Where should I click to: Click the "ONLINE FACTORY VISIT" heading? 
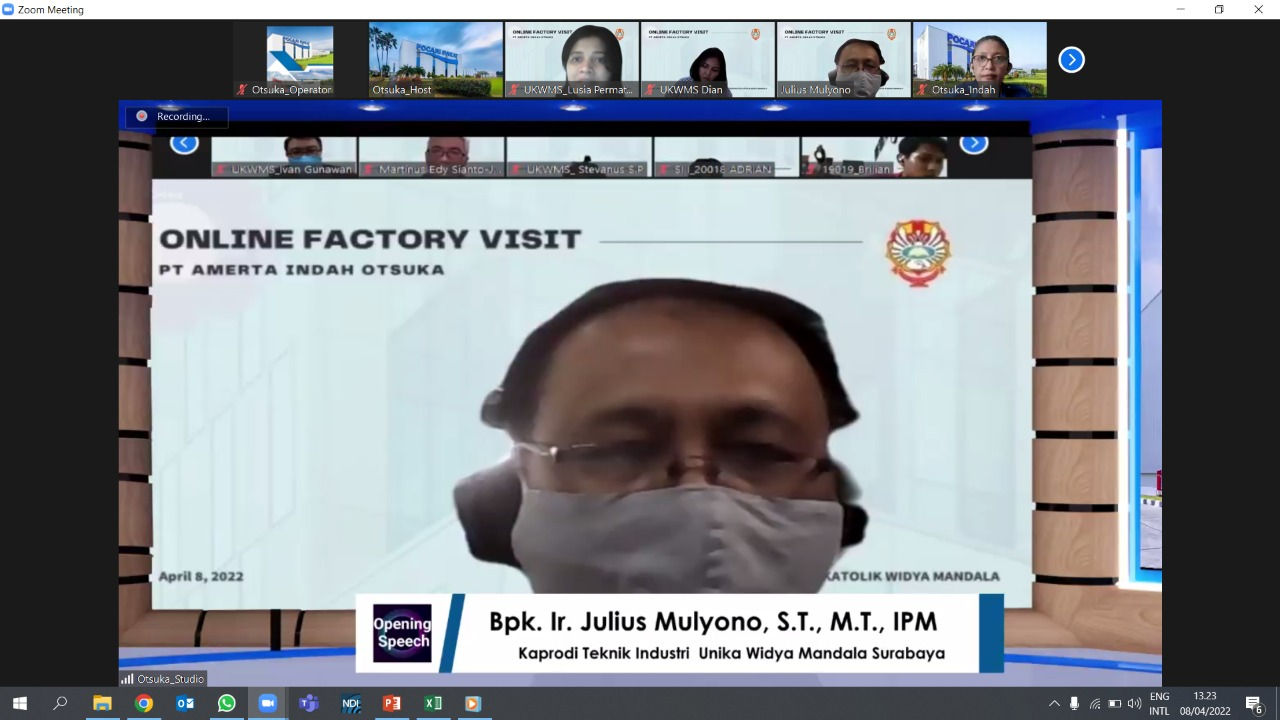pyautogui.click(x=370, y=239)
